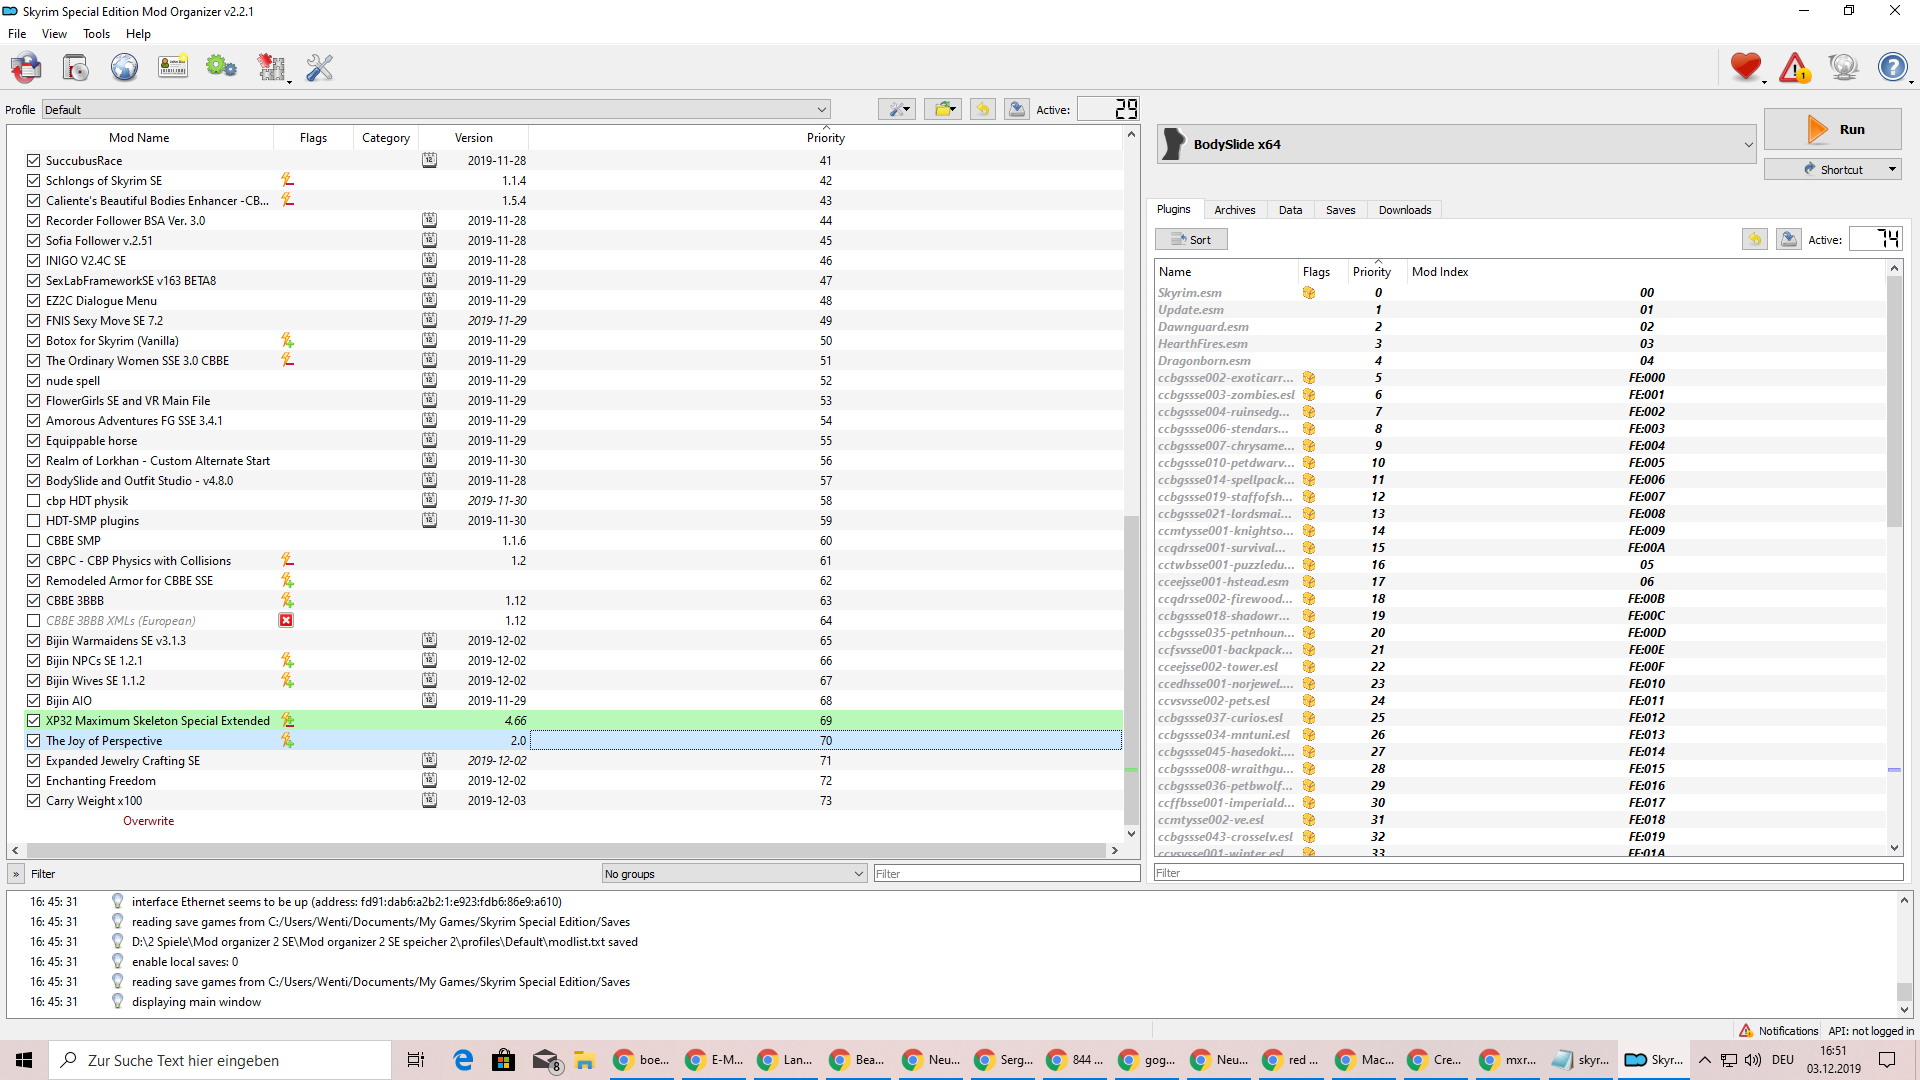Open the Profiles configuration icon
The image size is (1920, 1080).
173,68
